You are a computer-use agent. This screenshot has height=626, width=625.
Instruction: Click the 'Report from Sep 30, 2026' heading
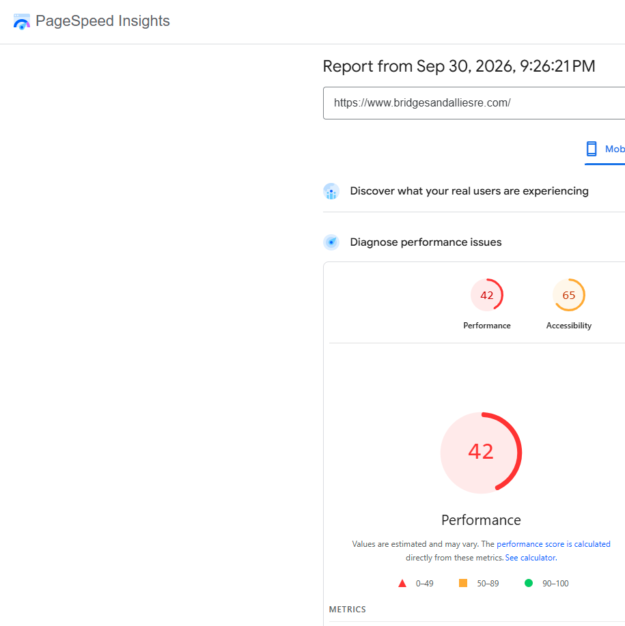(459, 66)
